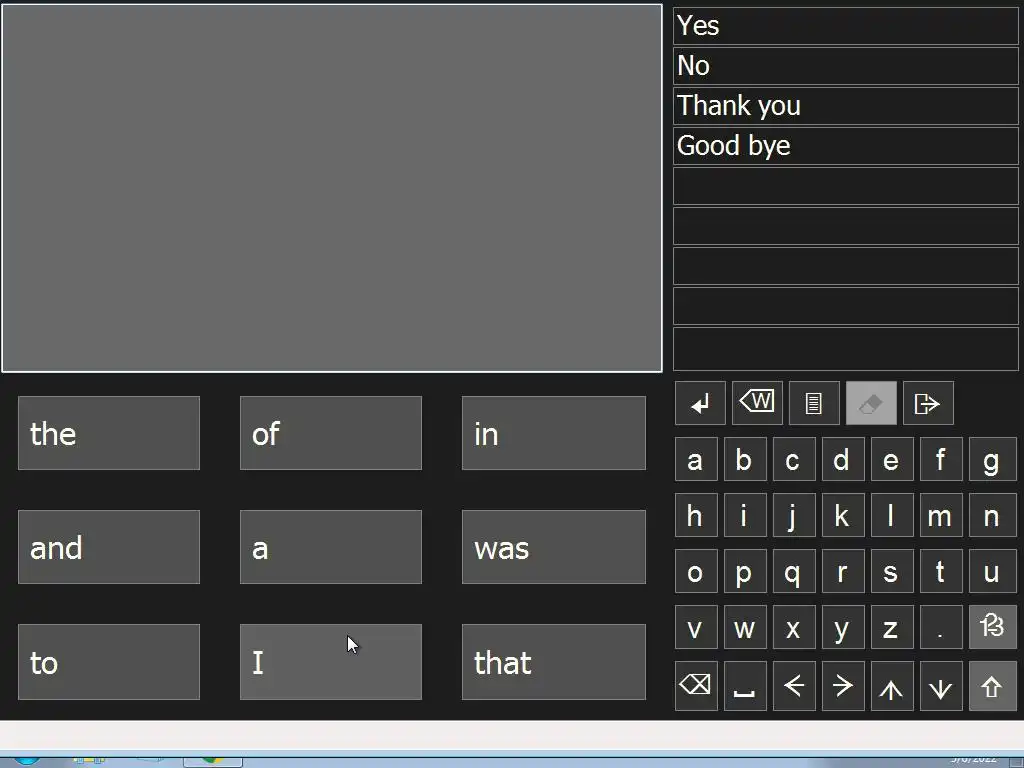Select the first empty phrase slot
The height and width of the screenshot is (768, 1024).
tap(845, 186)
